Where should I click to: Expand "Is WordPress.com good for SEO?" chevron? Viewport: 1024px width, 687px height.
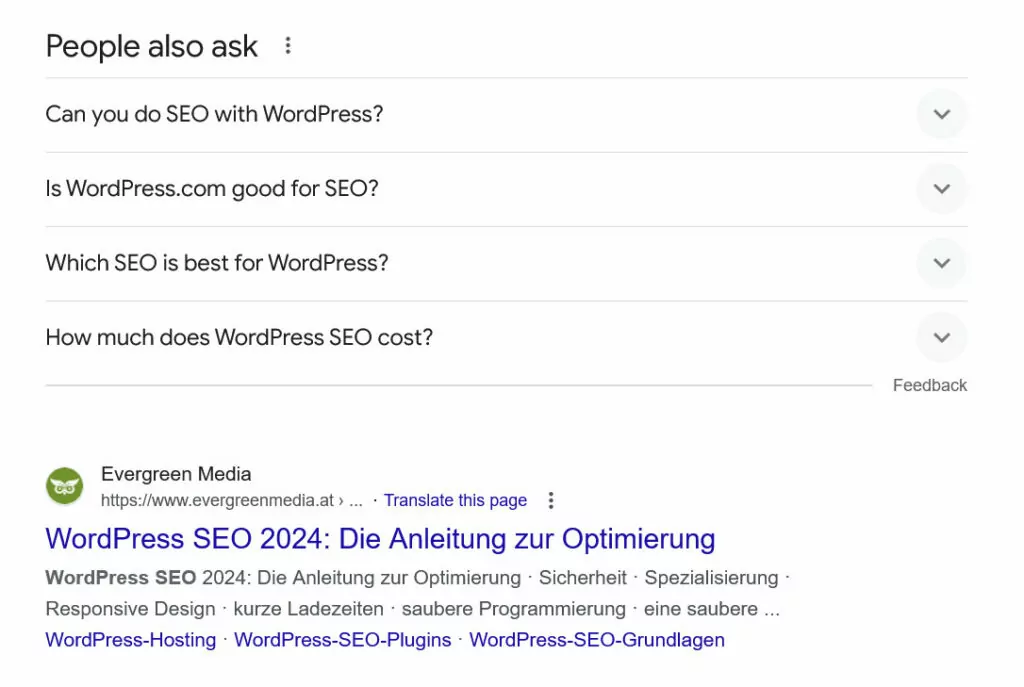[941, 189]
